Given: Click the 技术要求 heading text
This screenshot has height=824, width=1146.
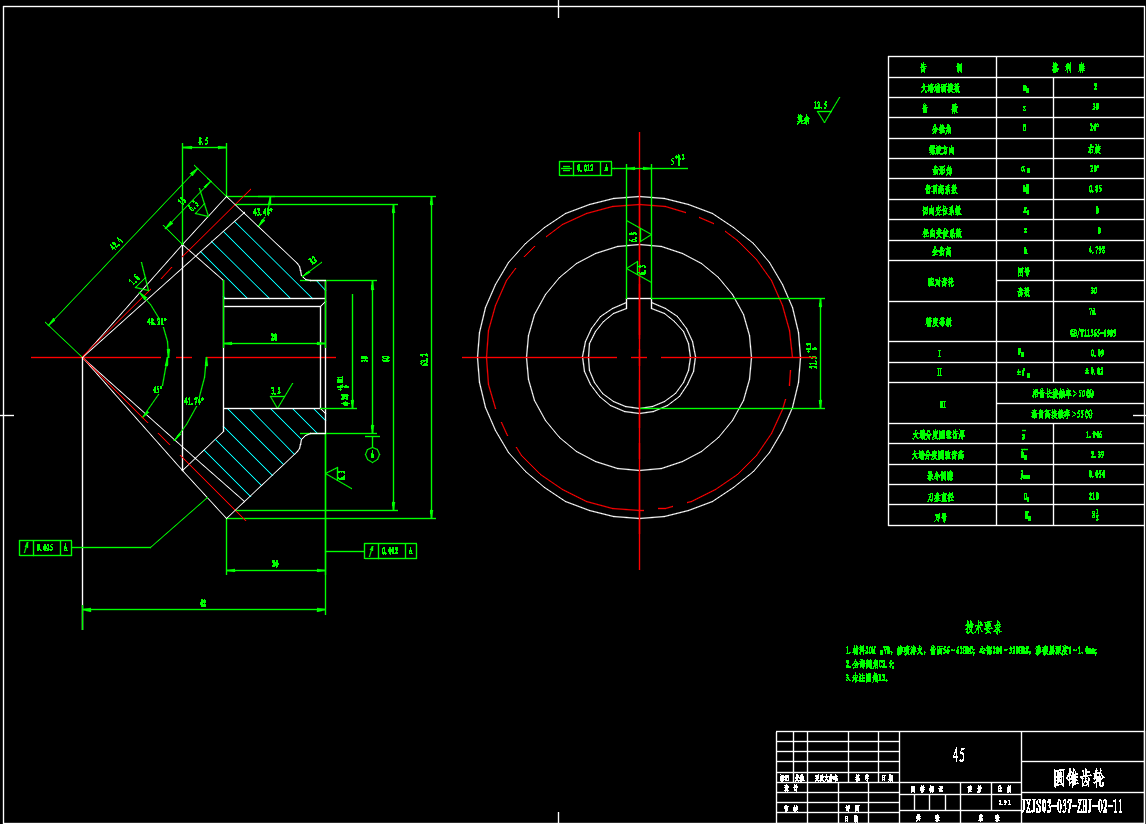Looking at the screenshot, I should coord(983,627).
